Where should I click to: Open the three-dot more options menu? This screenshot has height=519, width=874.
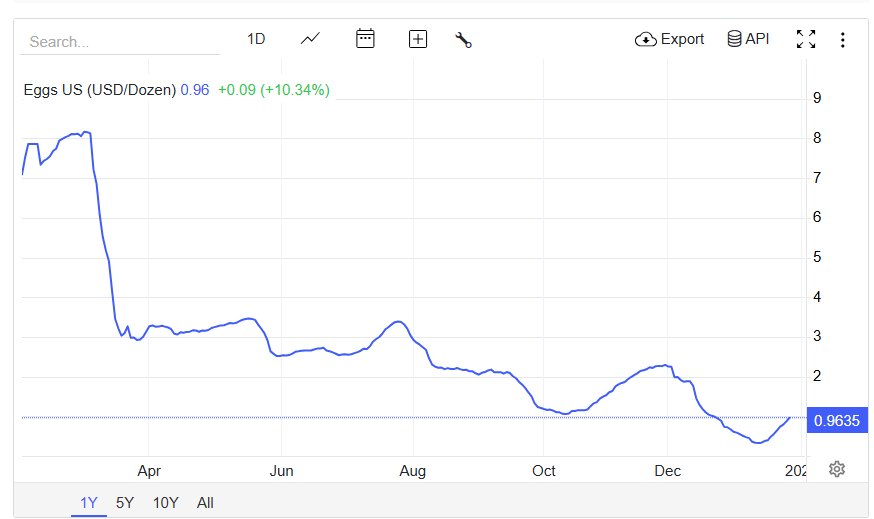[x=843, y=40]
